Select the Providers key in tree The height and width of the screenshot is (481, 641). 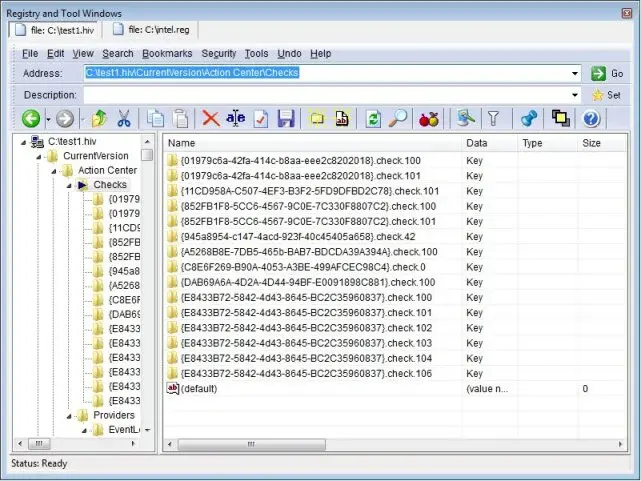114,415
